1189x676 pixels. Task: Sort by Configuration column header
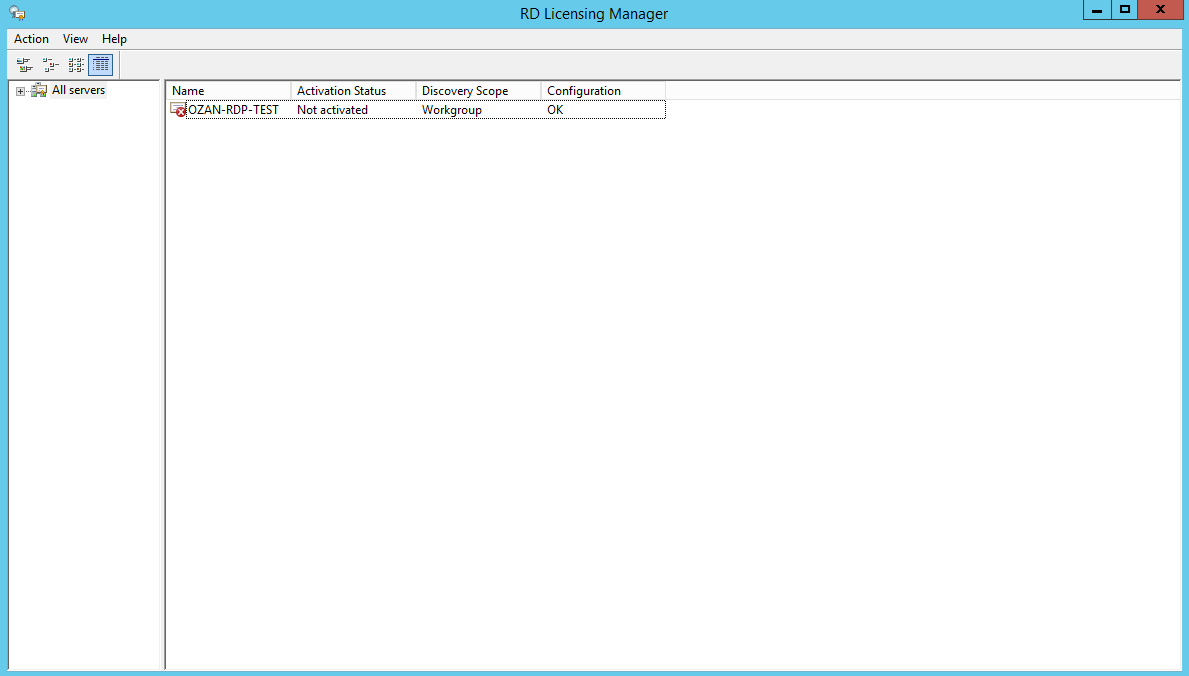[x=602, y=91]
